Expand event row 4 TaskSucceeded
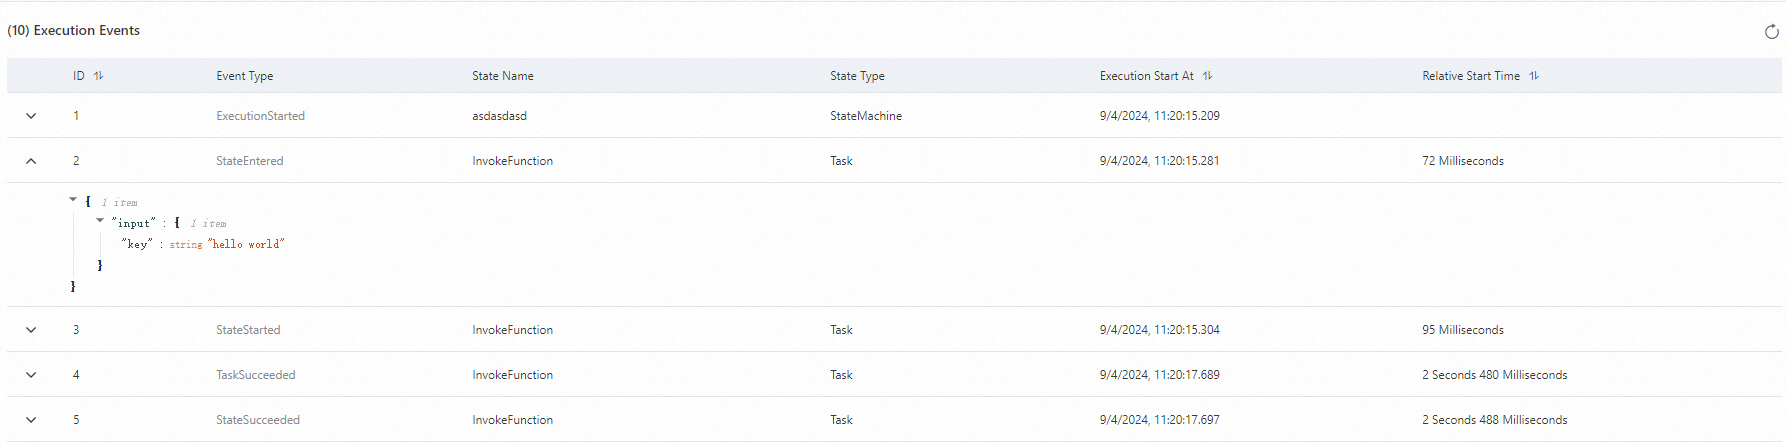This screenshot has height=442, width=1786. pyautogui.click(x=31, y=375)
